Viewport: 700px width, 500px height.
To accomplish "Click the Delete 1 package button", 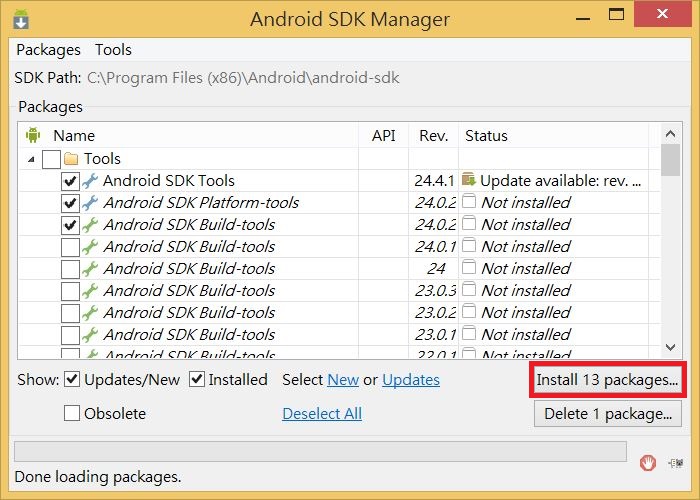I will (607, 414).
